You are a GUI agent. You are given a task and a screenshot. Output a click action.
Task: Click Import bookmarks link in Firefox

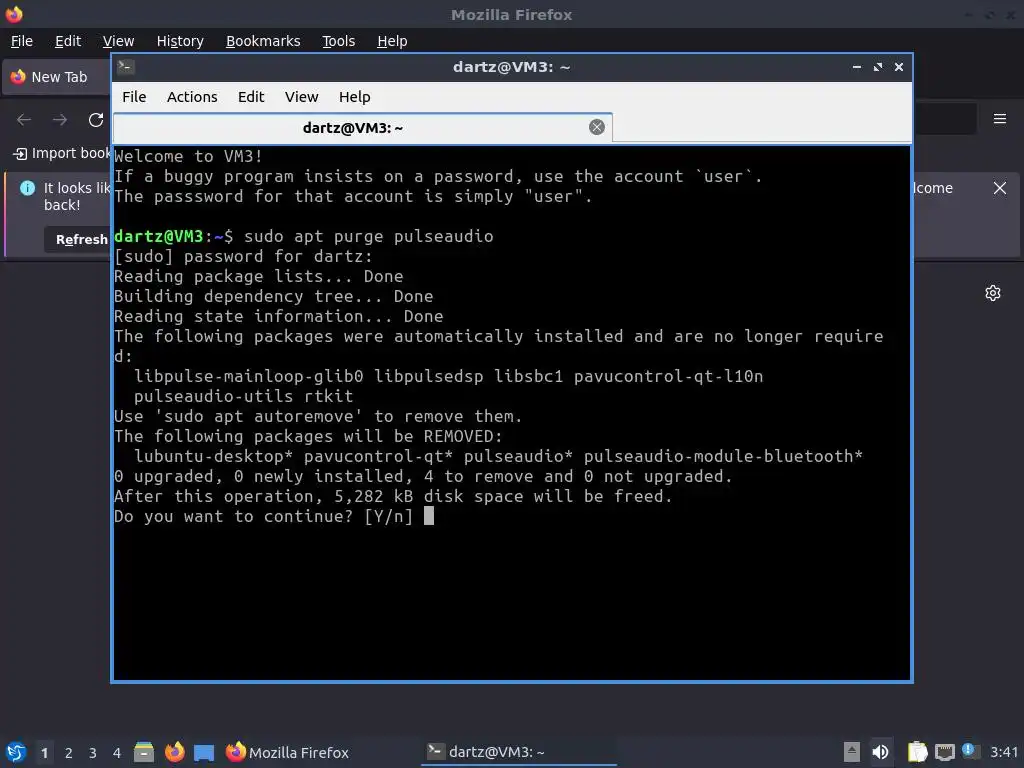[x=62, y=153]
